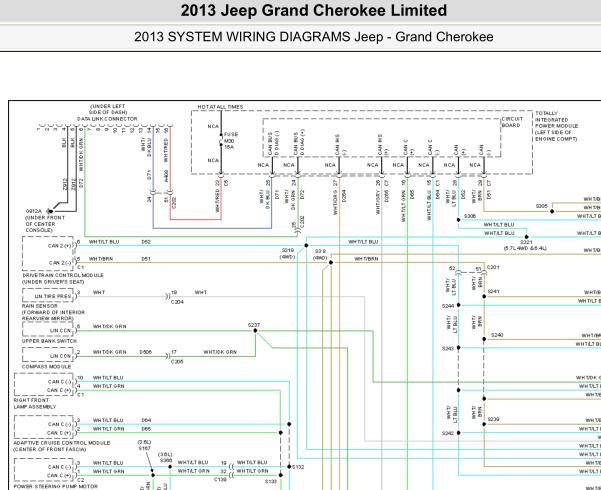Click the '(3.6L) S167' splice label
Image resolution: width=601 pixels, height=490 pixels.
pos(145,445)
